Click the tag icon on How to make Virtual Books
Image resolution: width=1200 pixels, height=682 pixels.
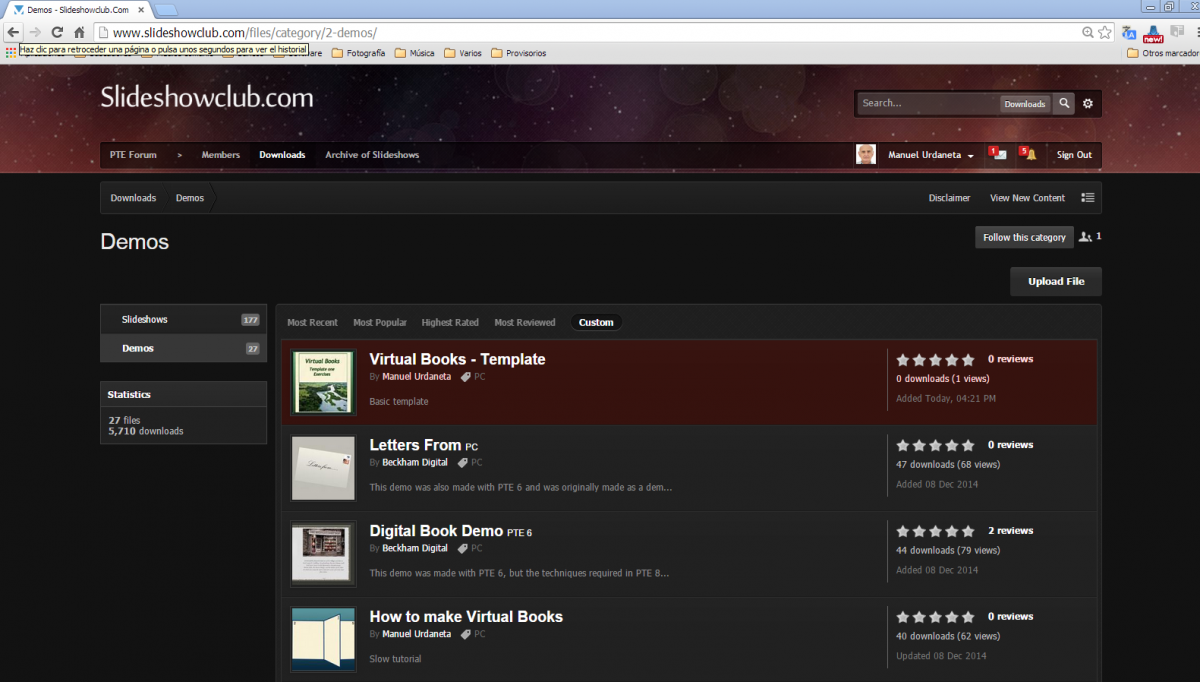tap(465, 634)
